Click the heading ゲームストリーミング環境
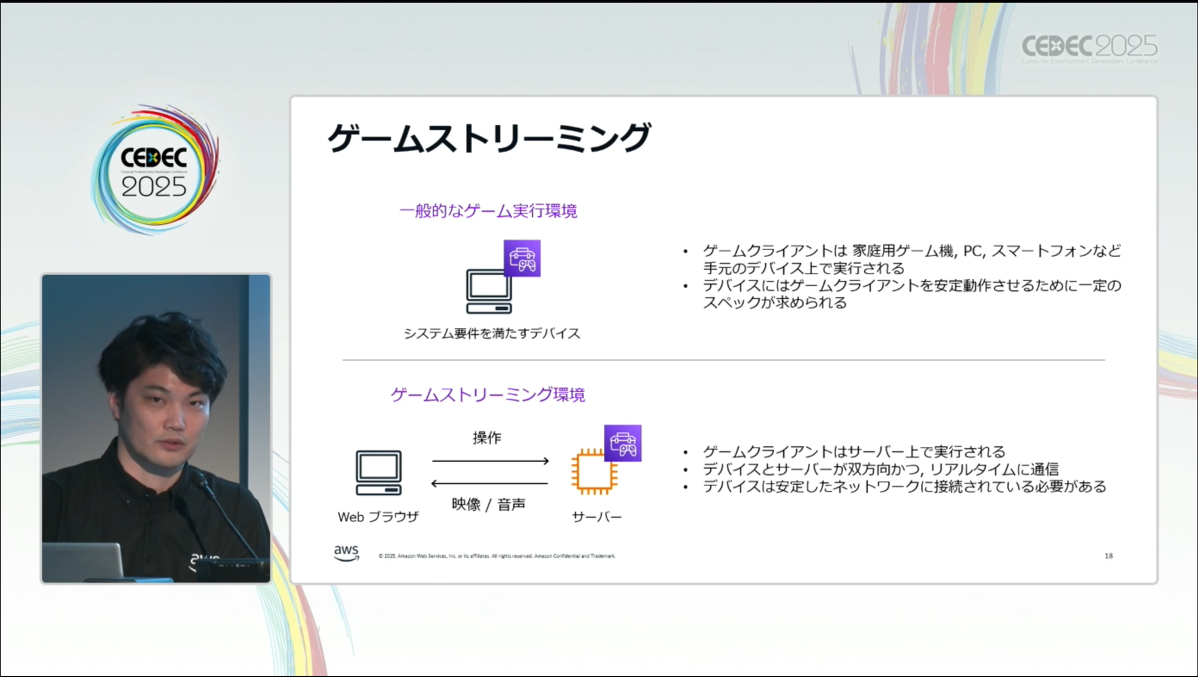 pos(488,394)
